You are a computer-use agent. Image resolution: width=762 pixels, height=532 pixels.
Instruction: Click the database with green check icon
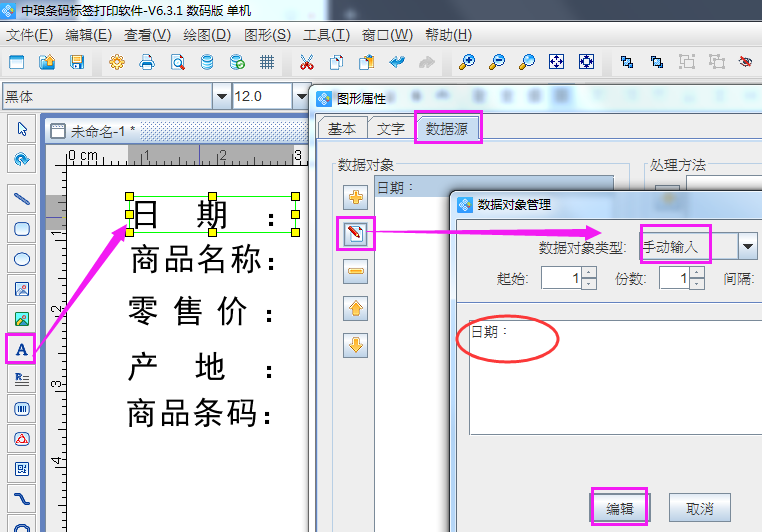pos(237,62)
